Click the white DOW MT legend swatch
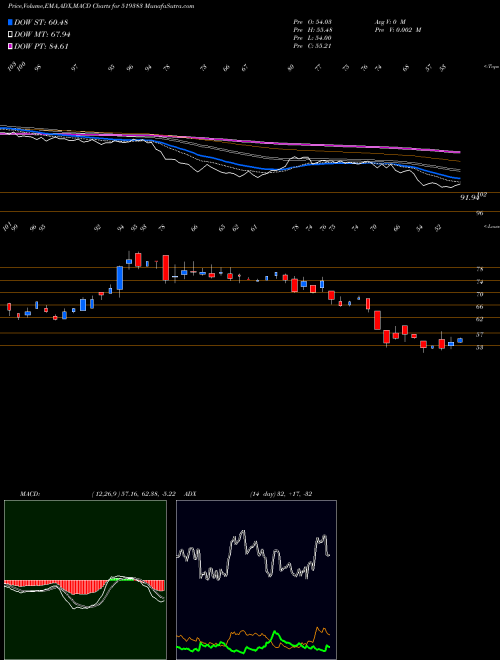The height and width of the screenshot is (660, 500). pos(11,35)
